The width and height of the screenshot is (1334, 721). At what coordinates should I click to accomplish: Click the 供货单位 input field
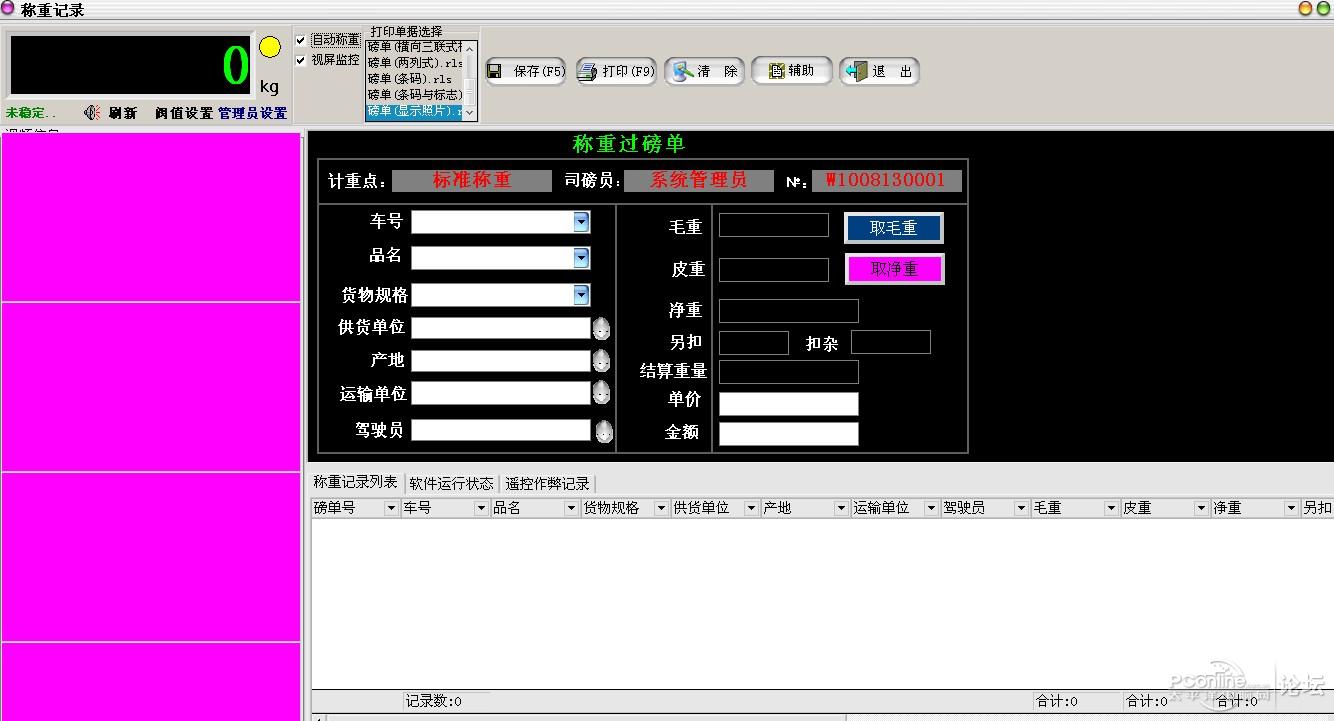pyautogui.click(x=501, y=328)
